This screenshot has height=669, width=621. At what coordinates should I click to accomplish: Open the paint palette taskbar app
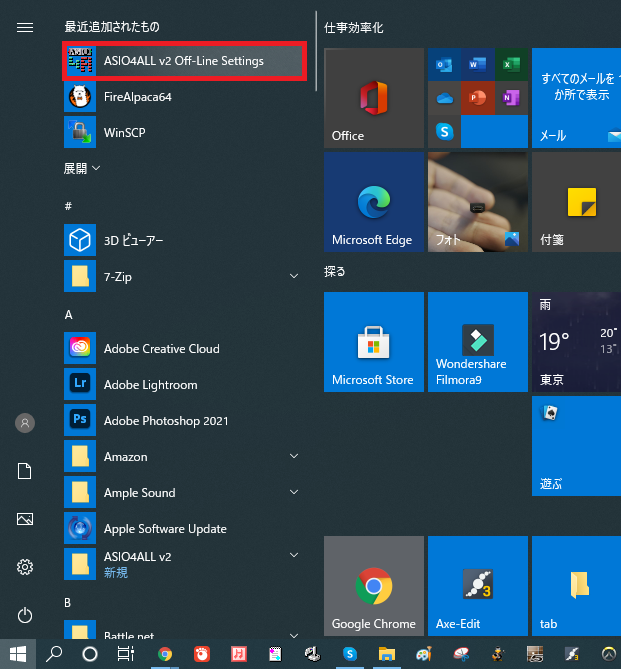click(424, 654)
